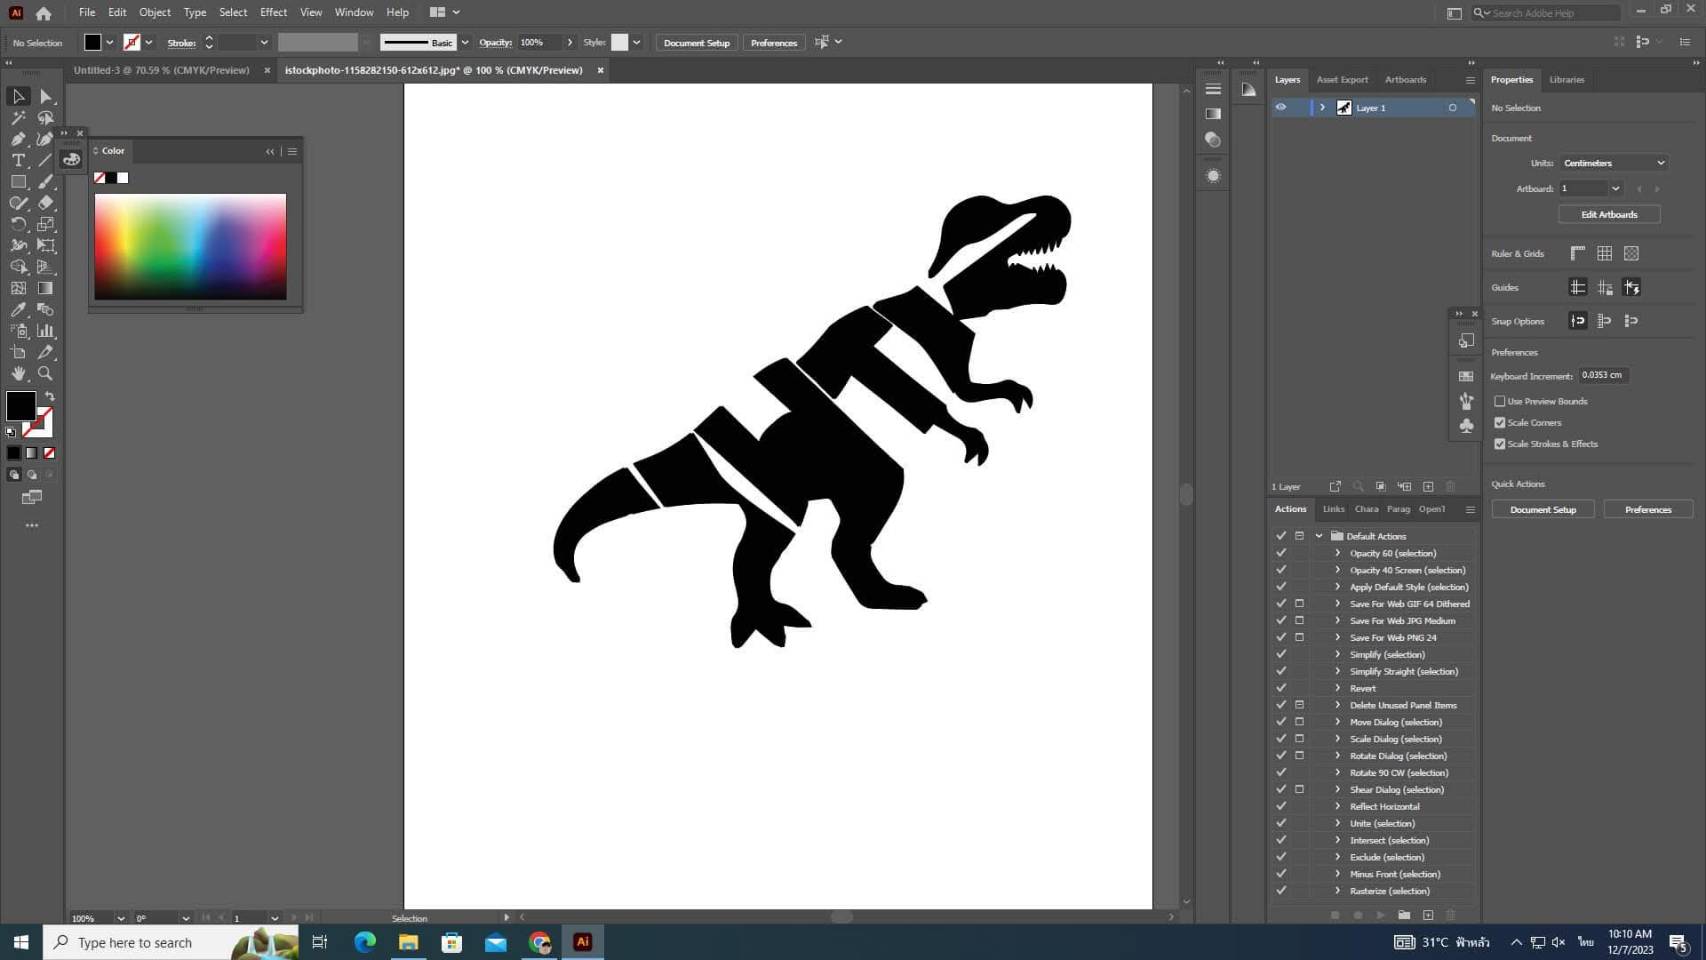The width and height of the screenshot is (1706, 960).
Task: Open the Units dropdown showing Centimeters
Action: pyautogui.click(x=1612, y=163)
